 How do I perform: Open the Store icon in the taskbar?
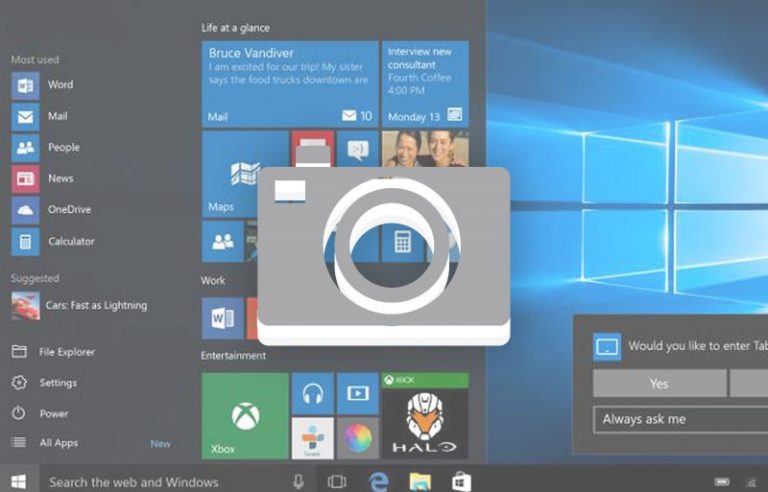tap(461, 481)
